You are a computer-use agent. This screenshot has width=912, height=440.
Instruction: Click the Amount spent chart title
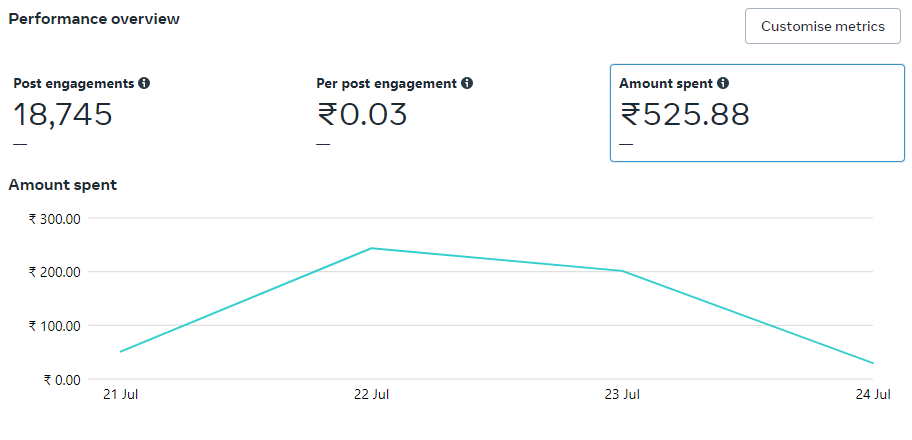click(x=62, y=185)
